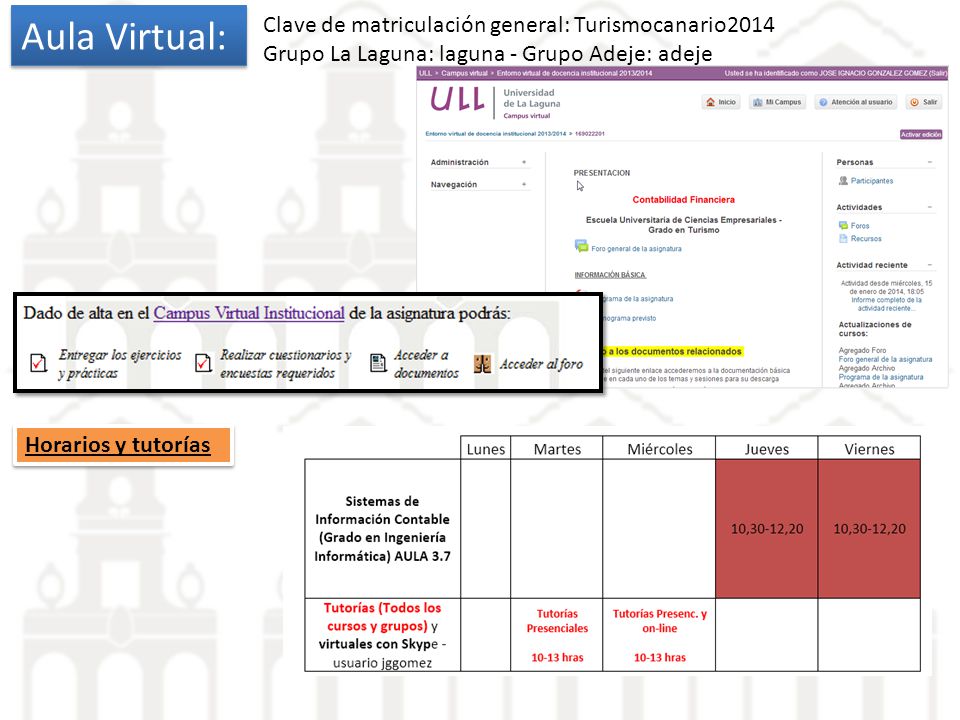Click Tutorías Presenc. y on-line cell
The image size is (960, 720).
[659, 635]
